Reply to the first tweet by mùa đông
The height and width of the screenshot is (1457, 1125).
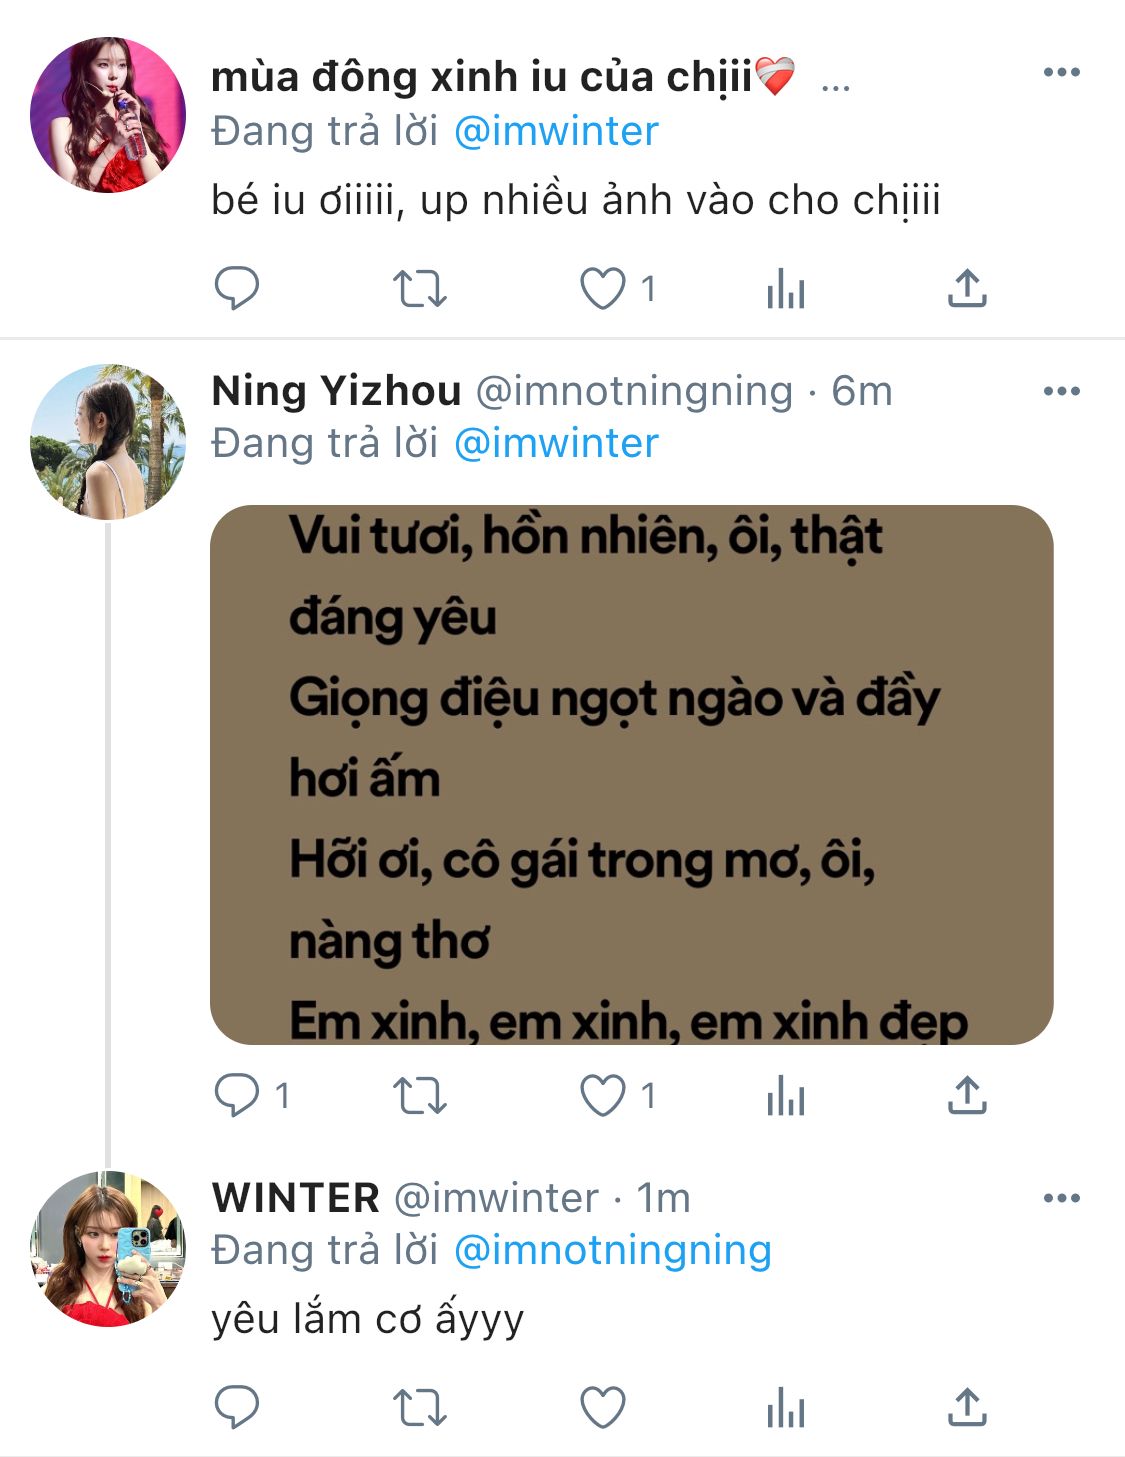point(237,289)
